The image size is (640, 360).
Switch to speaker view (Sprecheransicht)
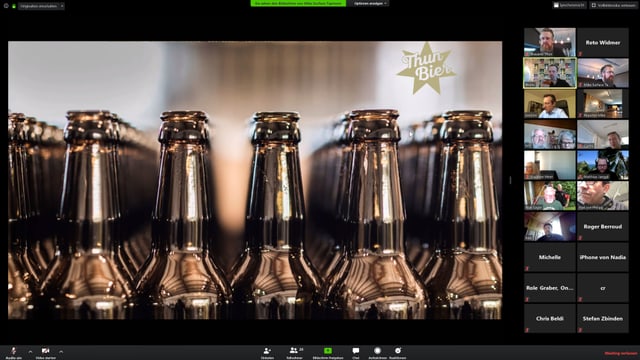pyautogui.click(x=569, y=5)
